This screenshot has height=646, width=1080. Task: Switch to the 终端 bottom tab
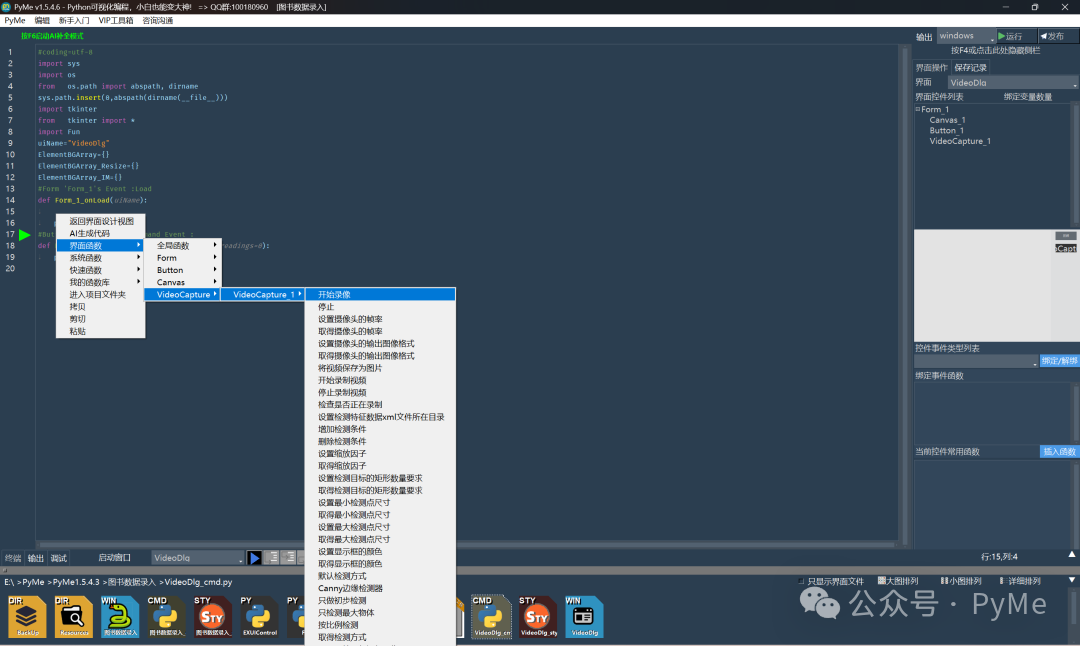pos(12,558)
